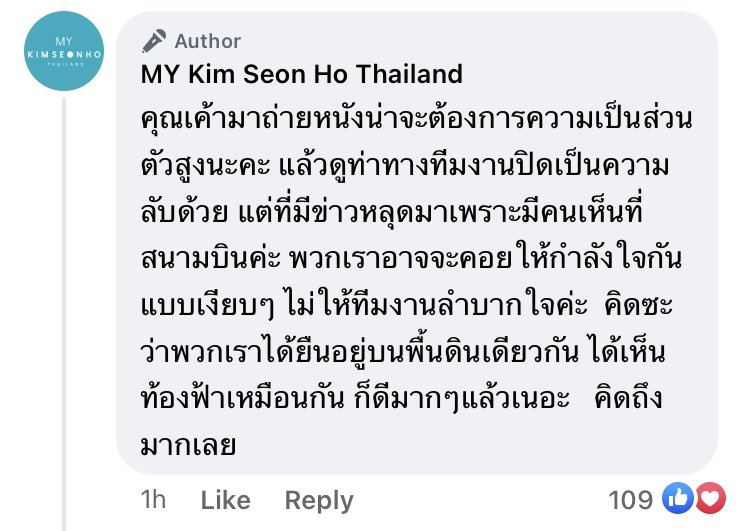750x531 pixels.
Task: Click the vertical thread line below the avatar
Action: point(64,300)
